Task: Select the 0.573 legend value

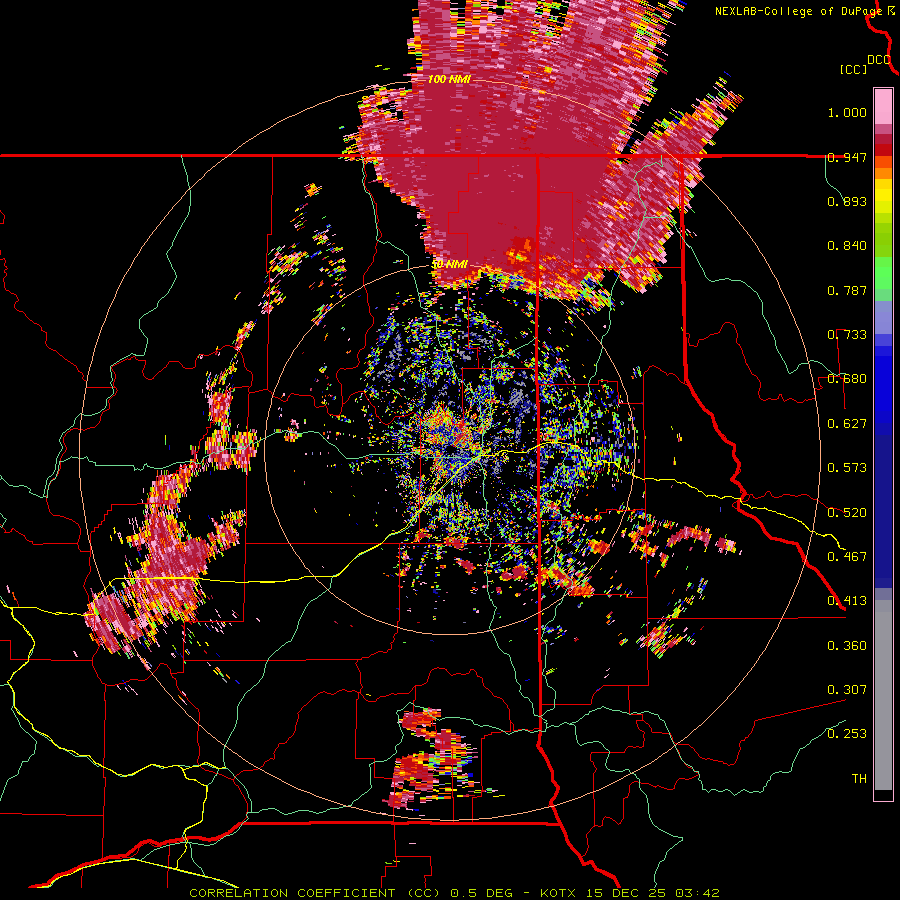Action: tap(847, 468)
